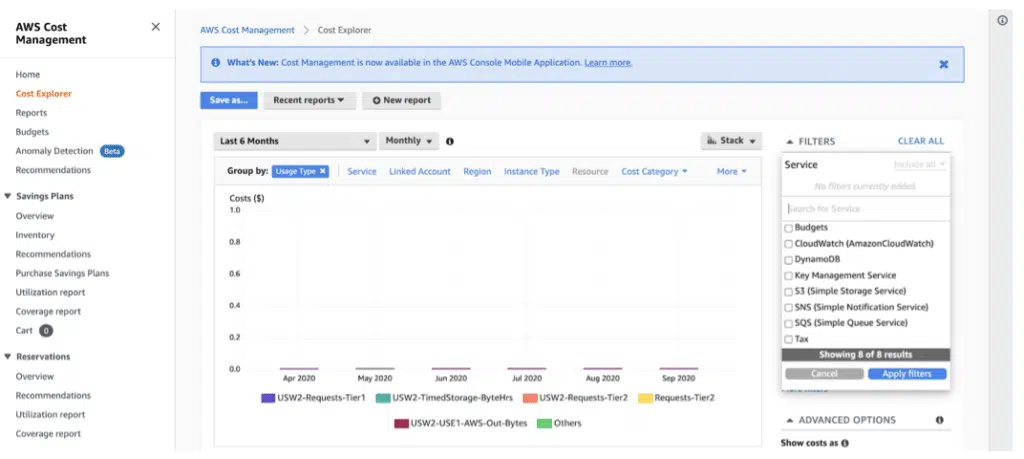Viewport: 1024px width, 459px height.
Task: Open the Include all dropdown for Service
Action: (920, 165)
